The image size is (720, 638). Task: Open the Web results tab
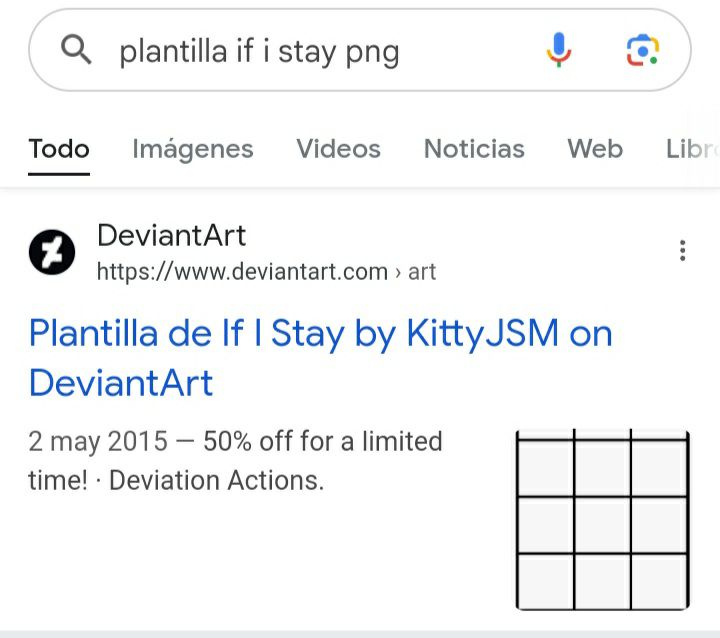coord(595,149)
